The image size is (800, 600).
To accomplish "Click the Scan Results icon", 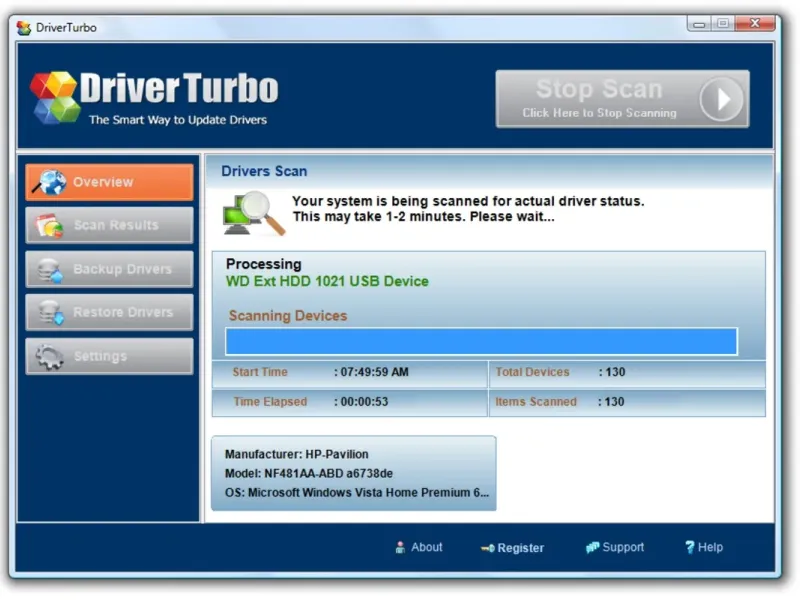I will [49, 226].
